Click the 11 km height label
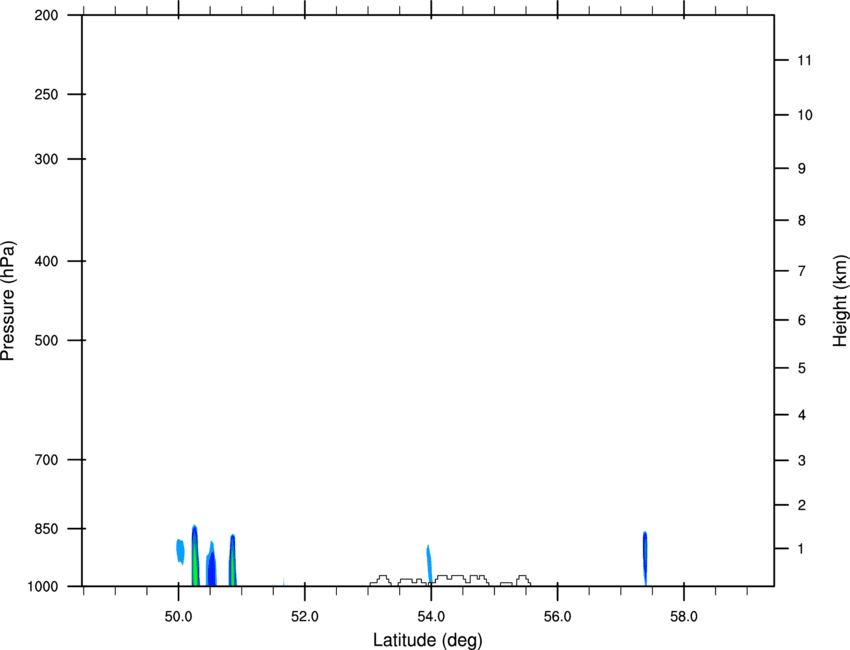The image size is (850, 650). [x=805, y=60]
